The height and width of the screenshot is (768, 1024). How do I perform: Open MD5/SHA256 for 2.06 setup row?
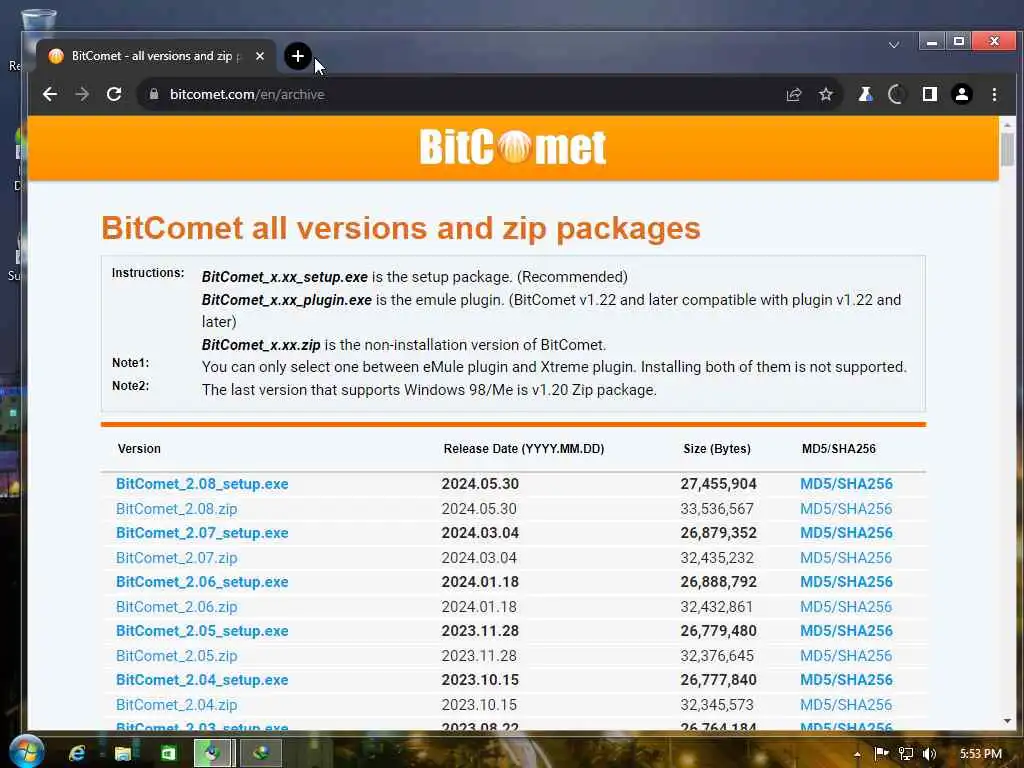pyautogui.click(x=846, y=582)
